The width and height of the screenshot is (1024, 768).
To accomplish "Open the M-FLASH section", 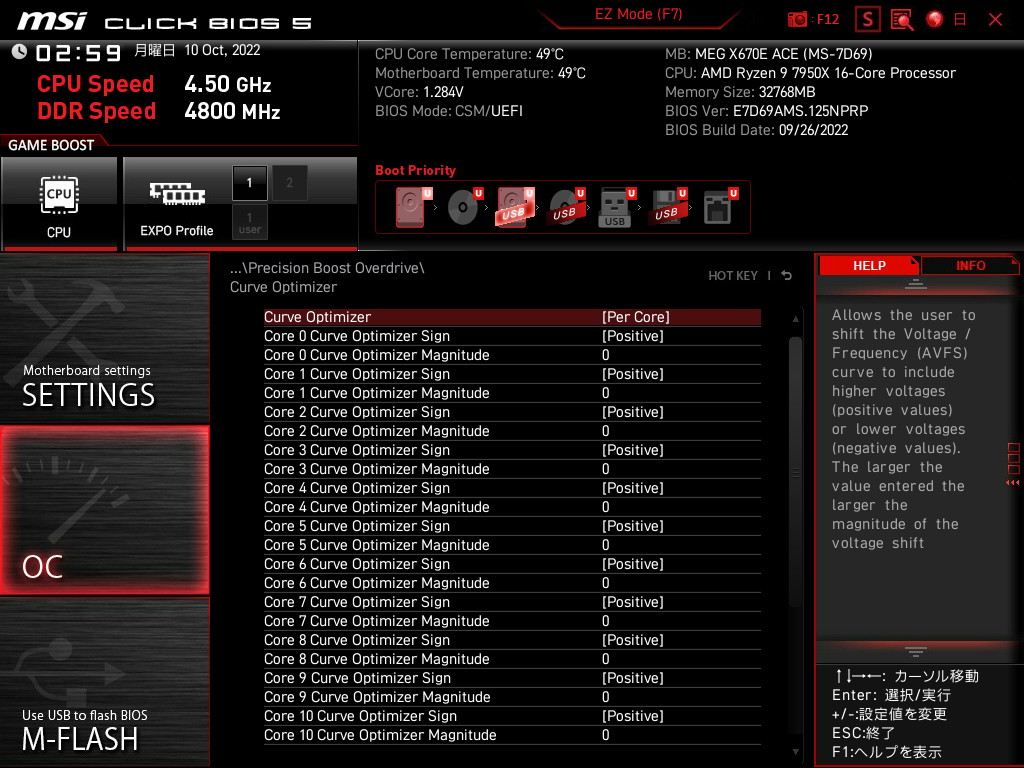I will pyautogui.click(x=104, y=682).
